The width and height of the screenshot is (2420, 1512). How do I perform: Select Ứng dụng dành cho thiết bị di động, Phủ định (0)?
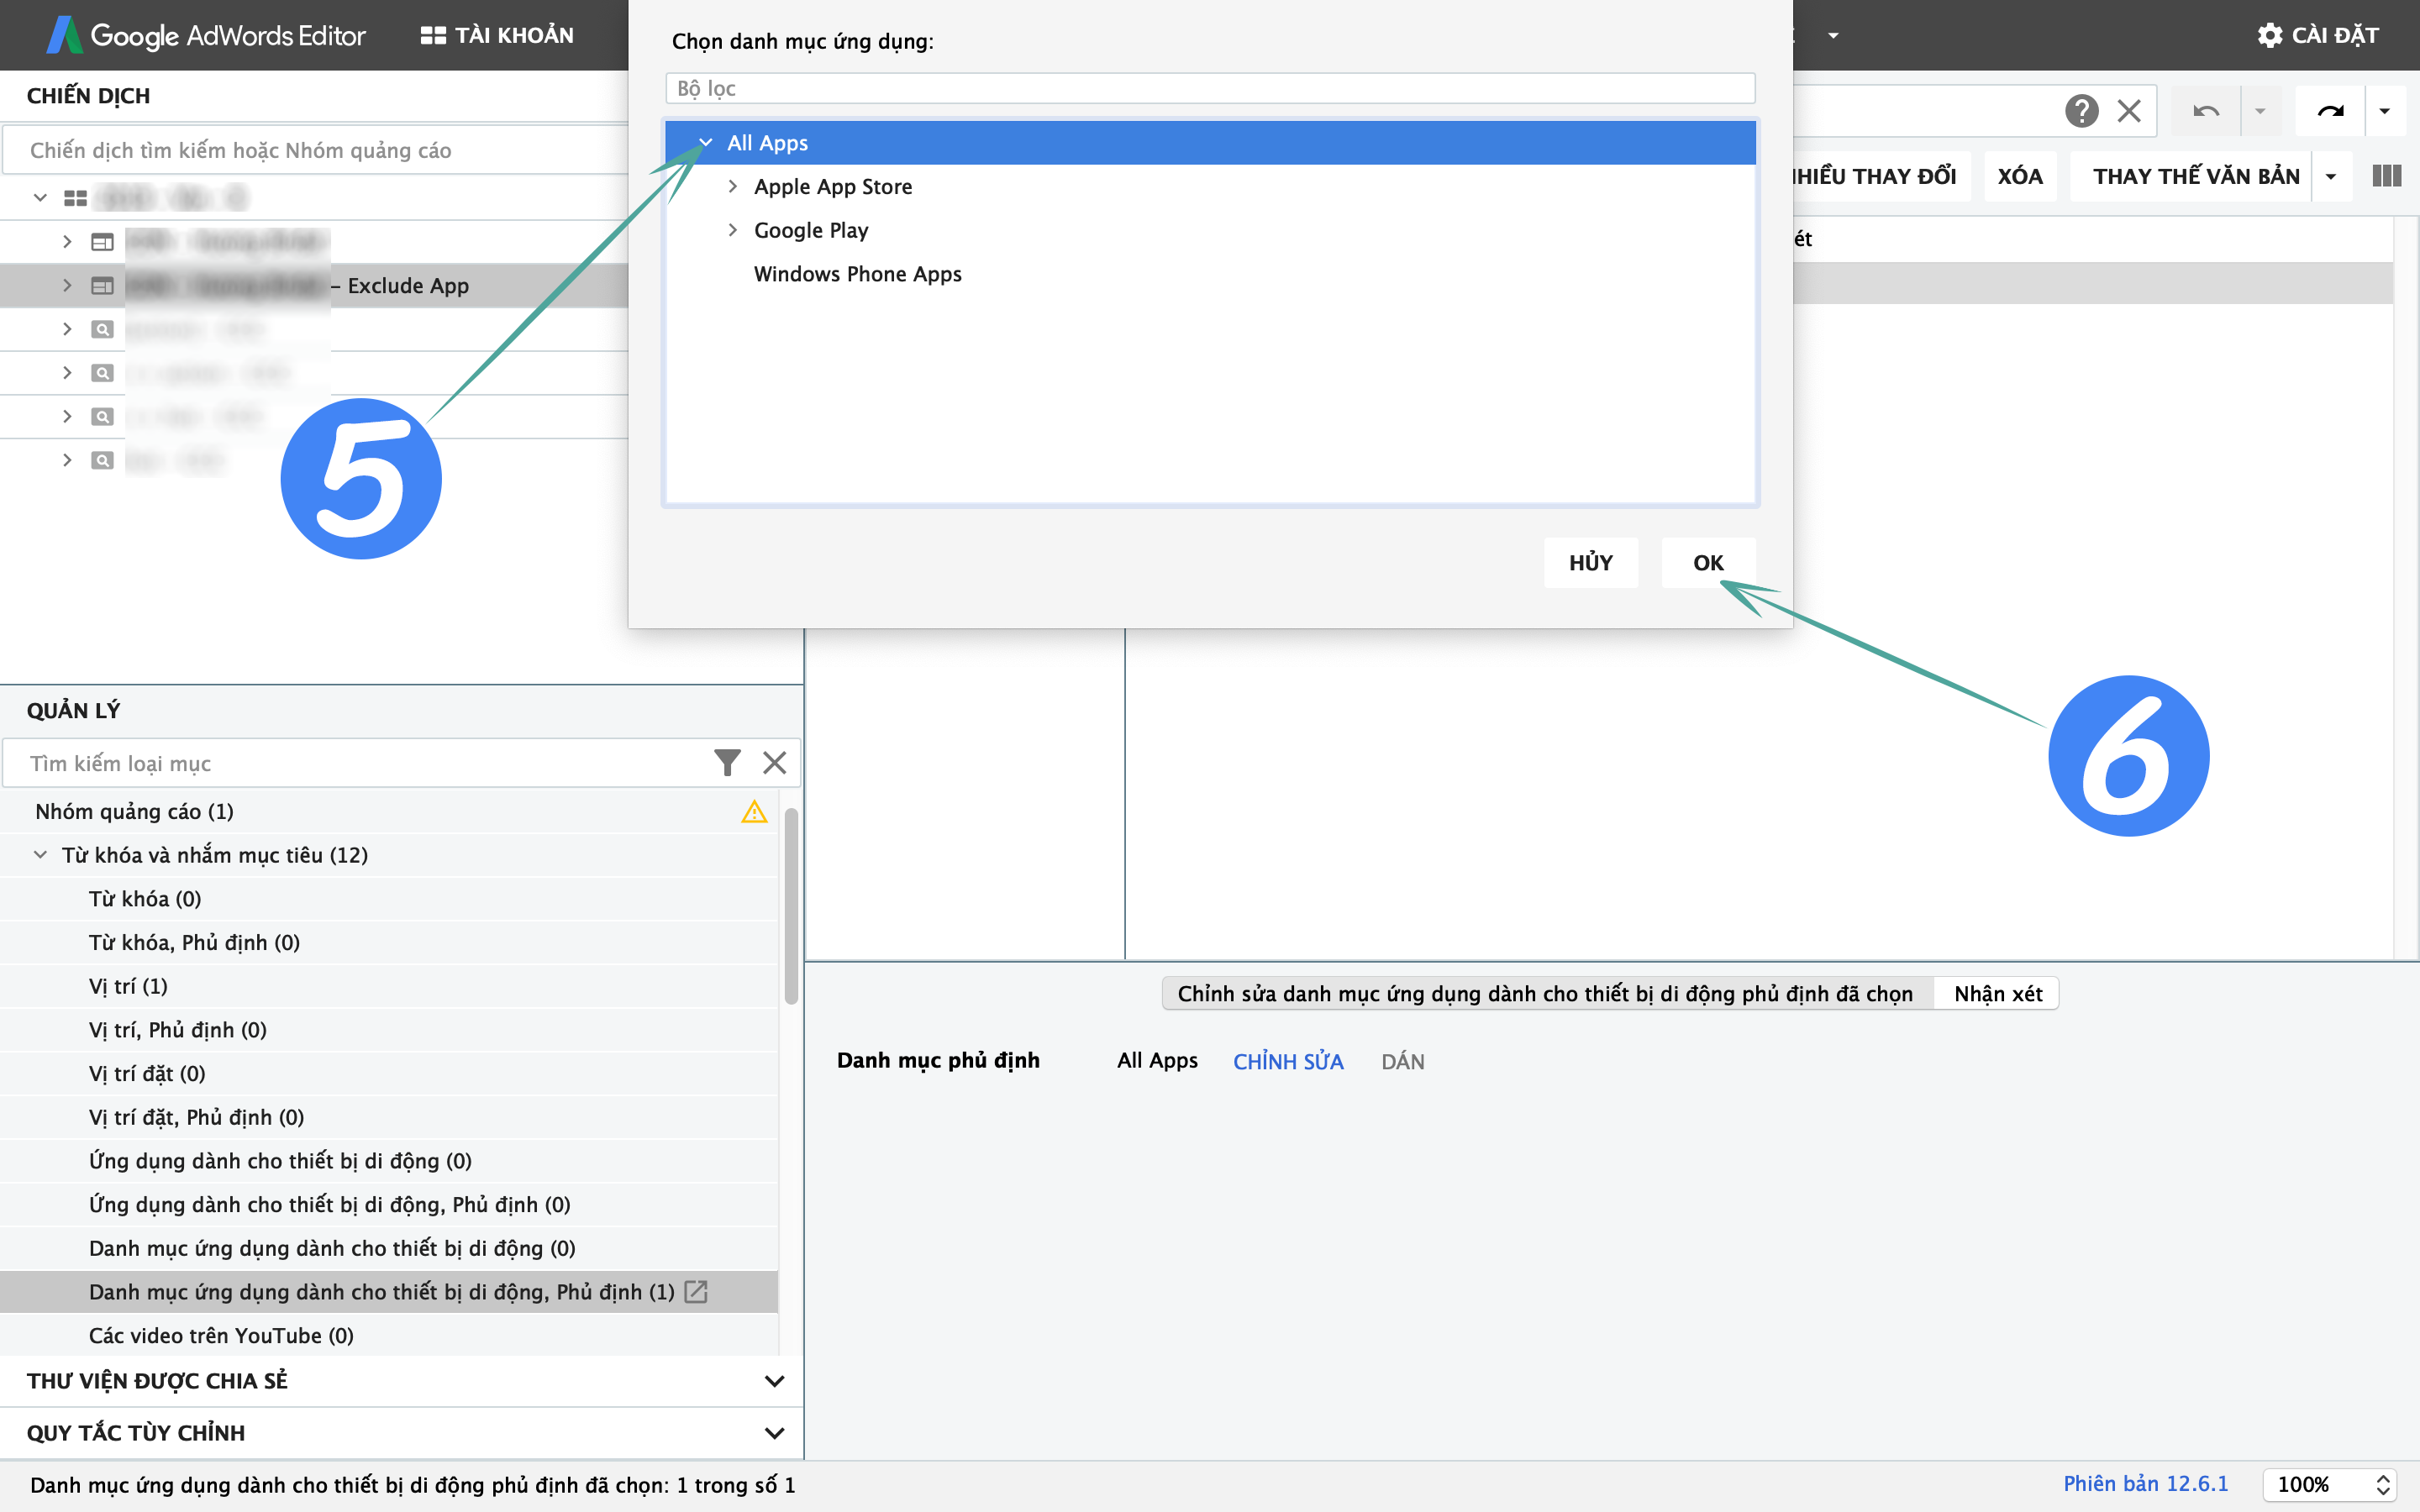click(389, 1204)
